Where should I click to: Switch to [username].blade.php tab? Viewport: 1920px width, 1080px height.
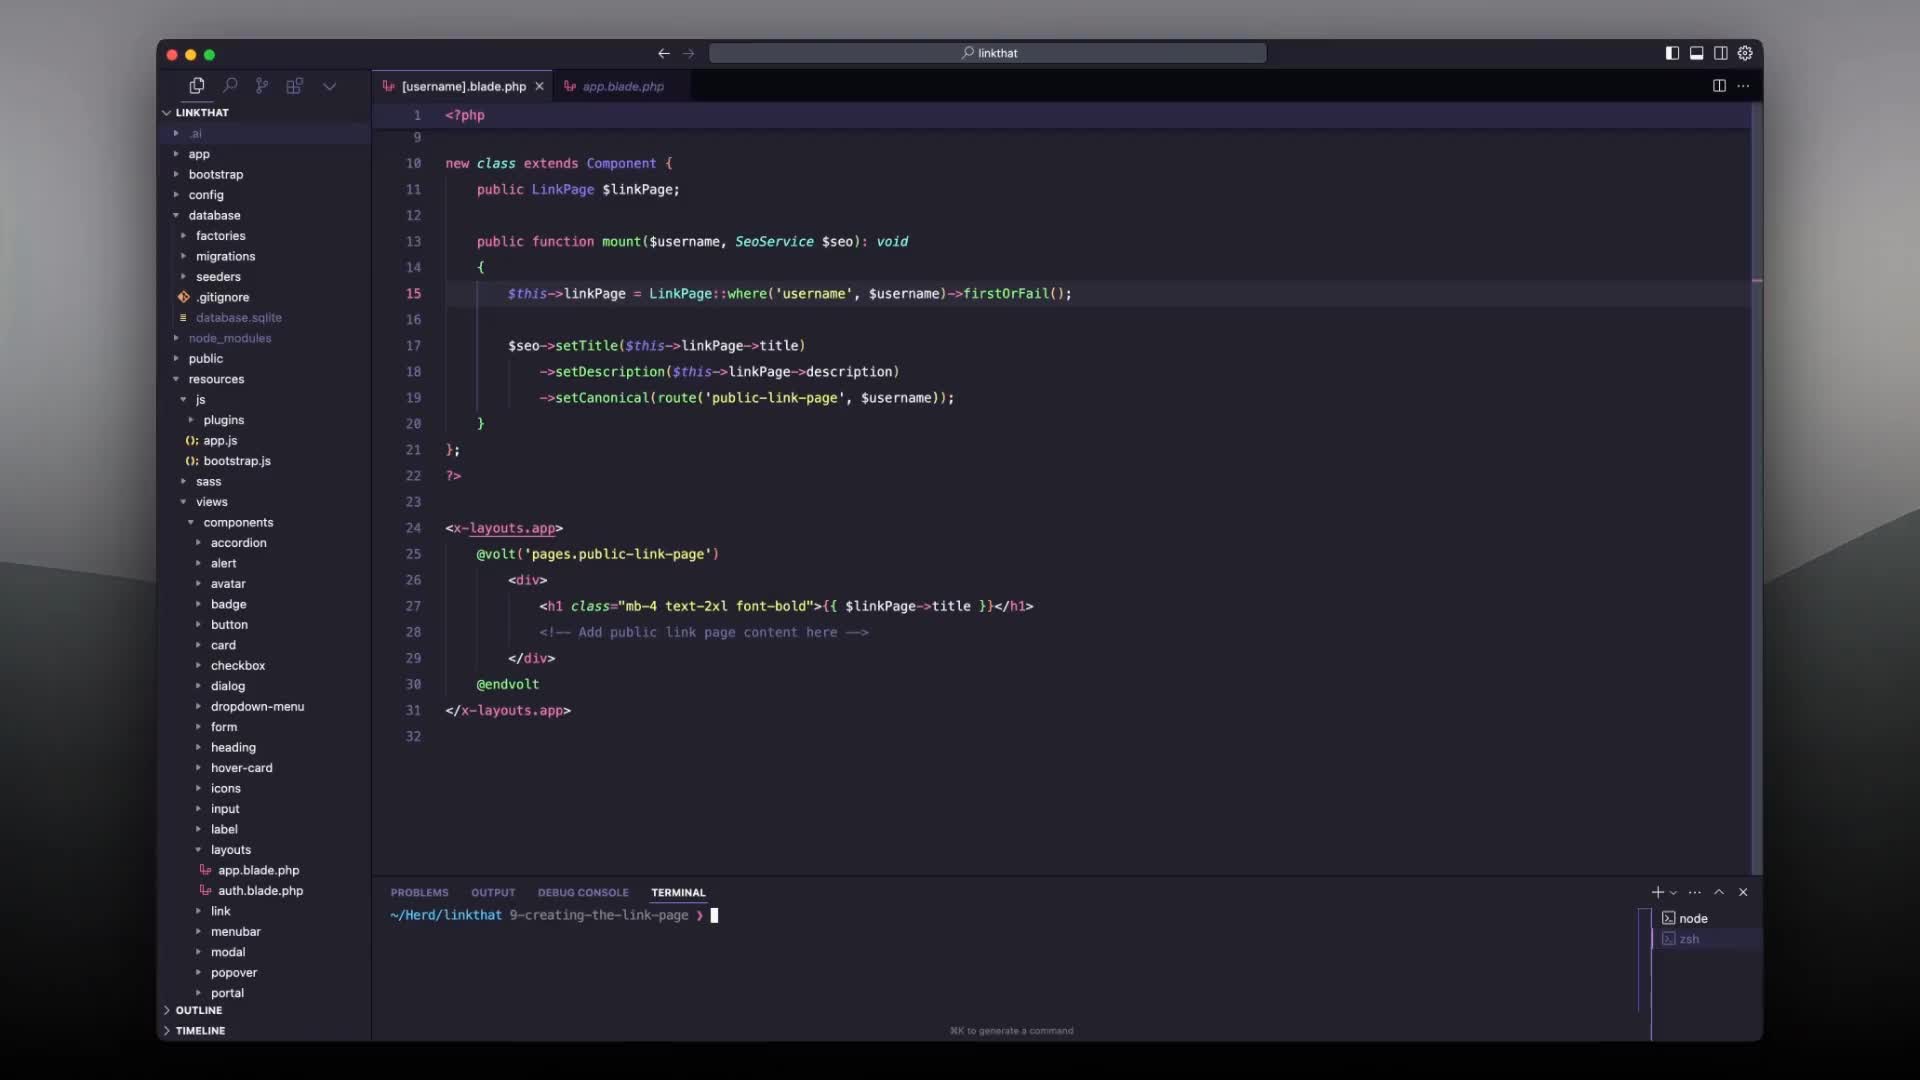463,86
